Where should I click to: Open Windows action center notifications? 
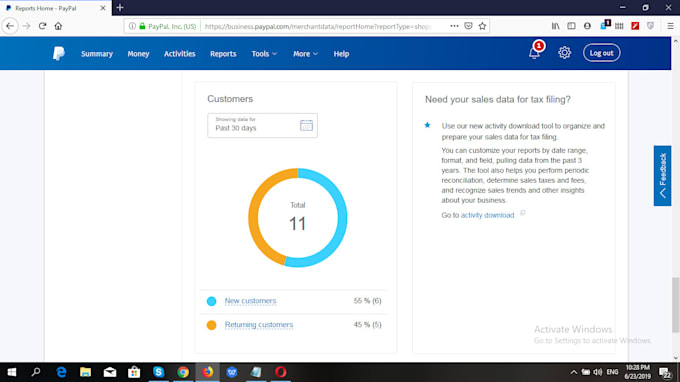pos(665,372)
